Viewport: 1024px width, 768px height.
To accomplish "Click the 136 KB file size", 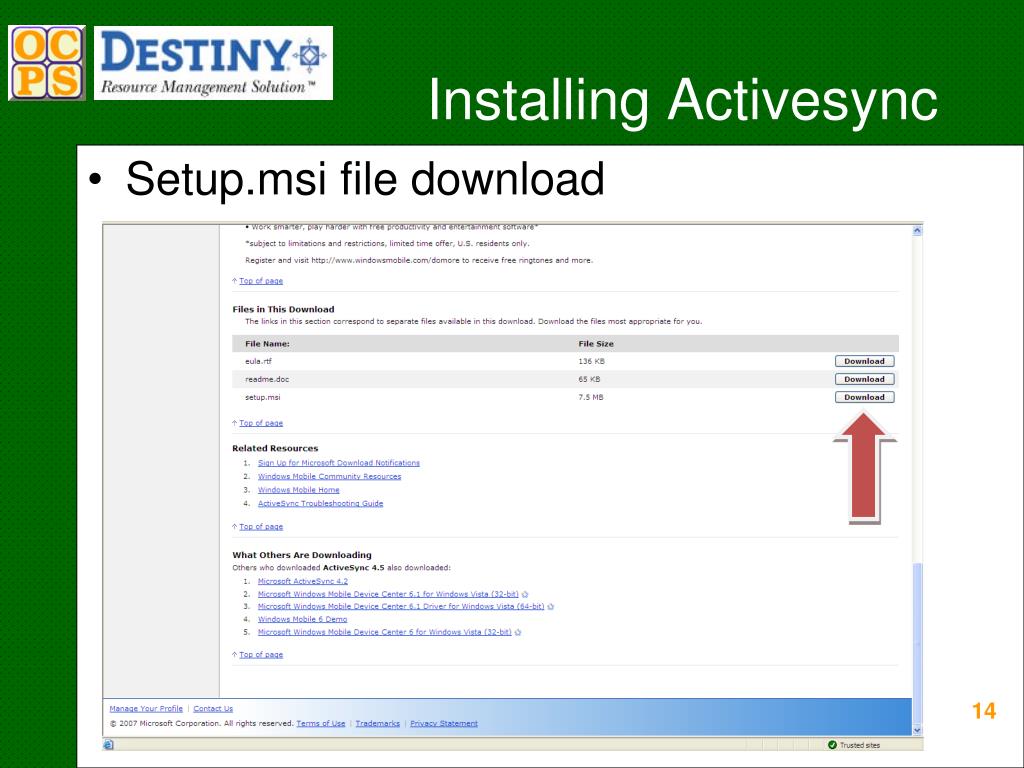I will pyautogui.click(x=591, y=361).
